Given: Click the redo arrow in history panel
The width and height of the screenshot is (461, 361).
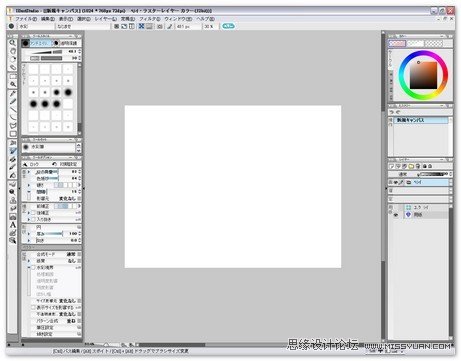Looking at the screenshot, I should 398,112.
